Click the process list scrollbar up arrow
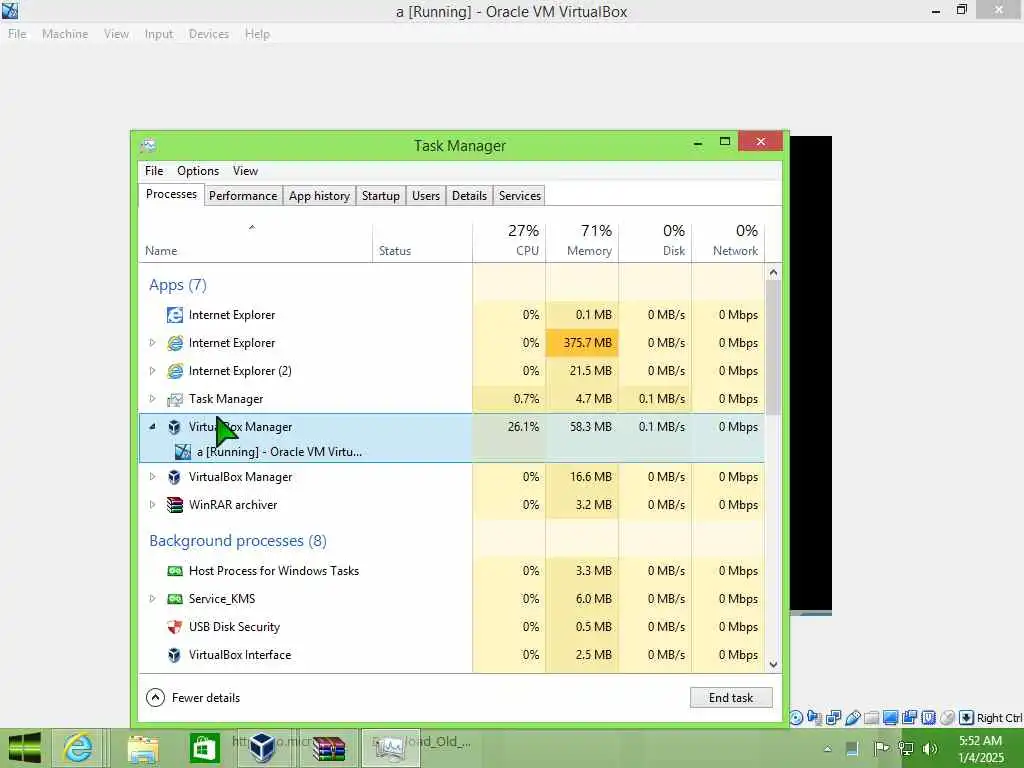Screen dimensions: 1024x768 (x=773, y=272)
